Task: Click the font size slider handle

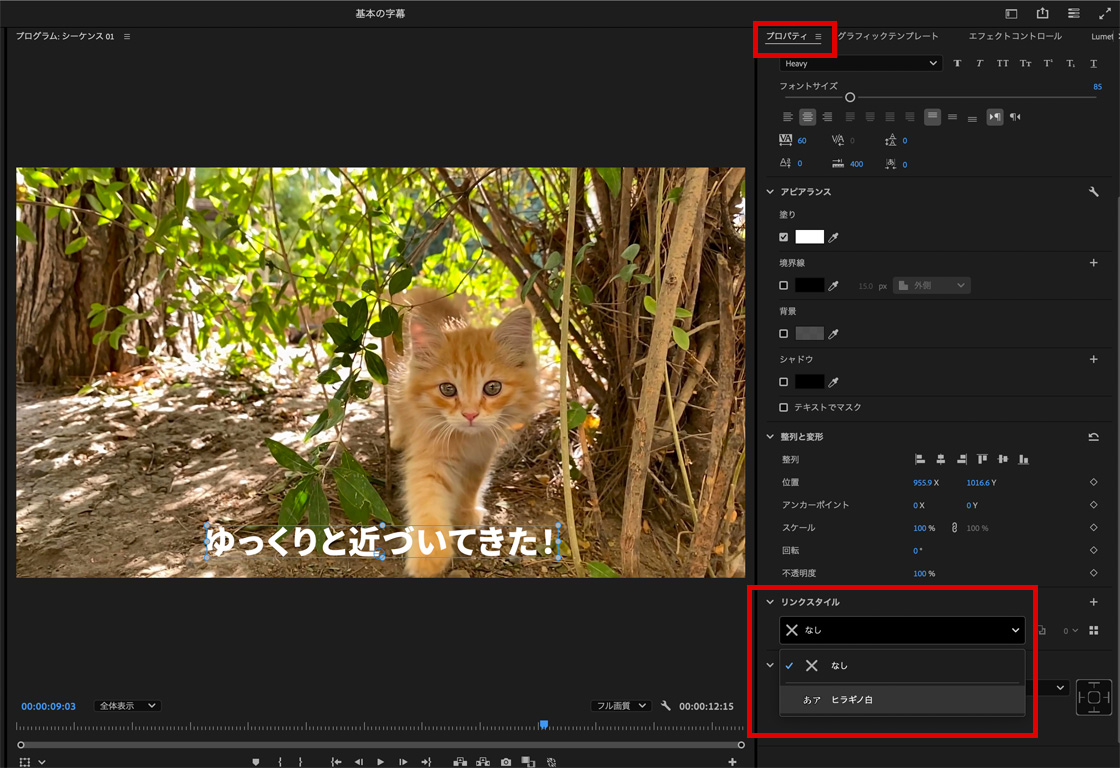Action: point(850,97)
